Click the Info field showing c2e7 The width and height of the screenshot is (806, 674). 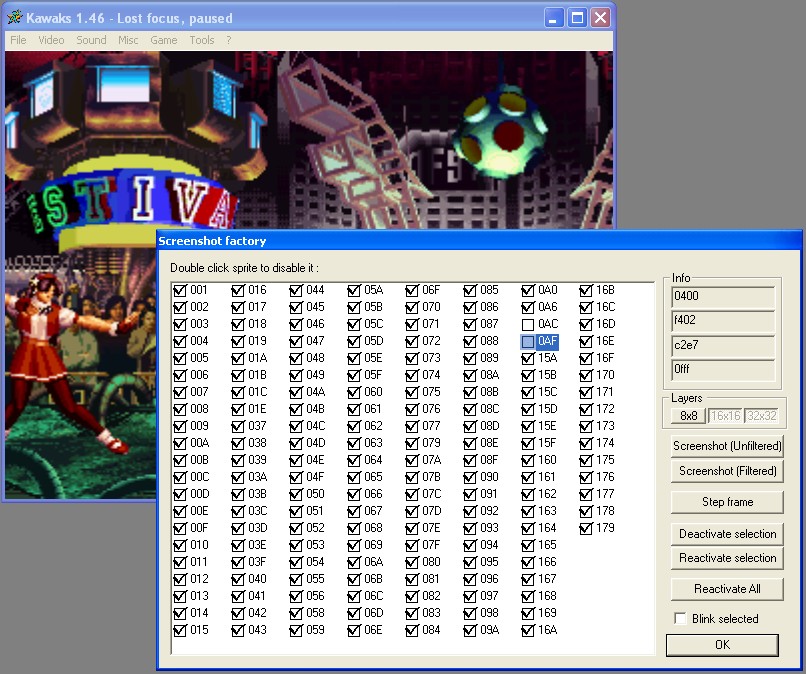(723, 346)
